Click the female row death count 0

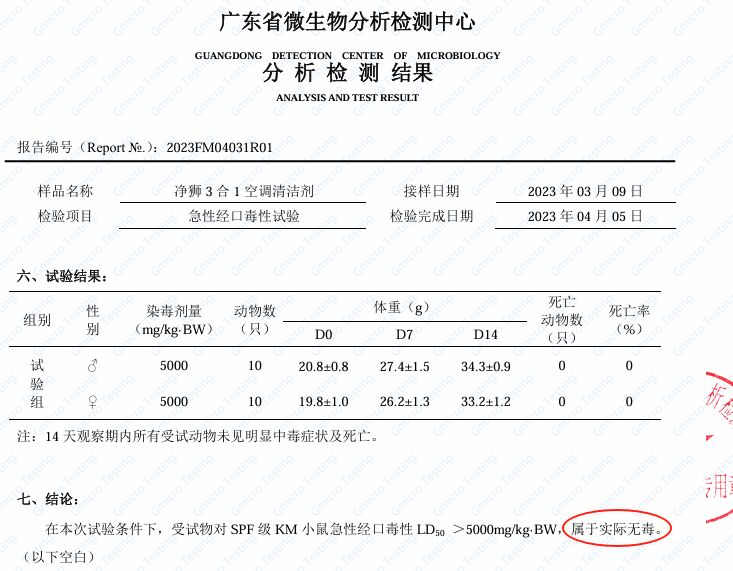tap(562, 402)
